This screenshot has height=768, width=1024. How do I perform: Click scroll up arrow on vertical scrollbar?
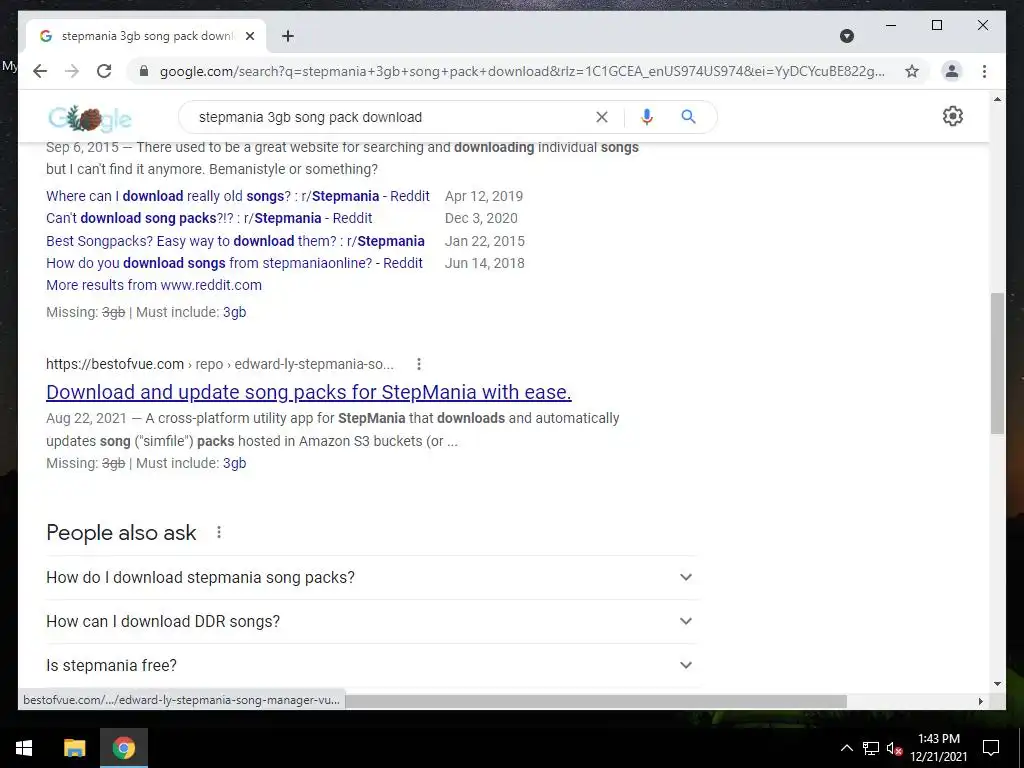[x=997, y=99]
